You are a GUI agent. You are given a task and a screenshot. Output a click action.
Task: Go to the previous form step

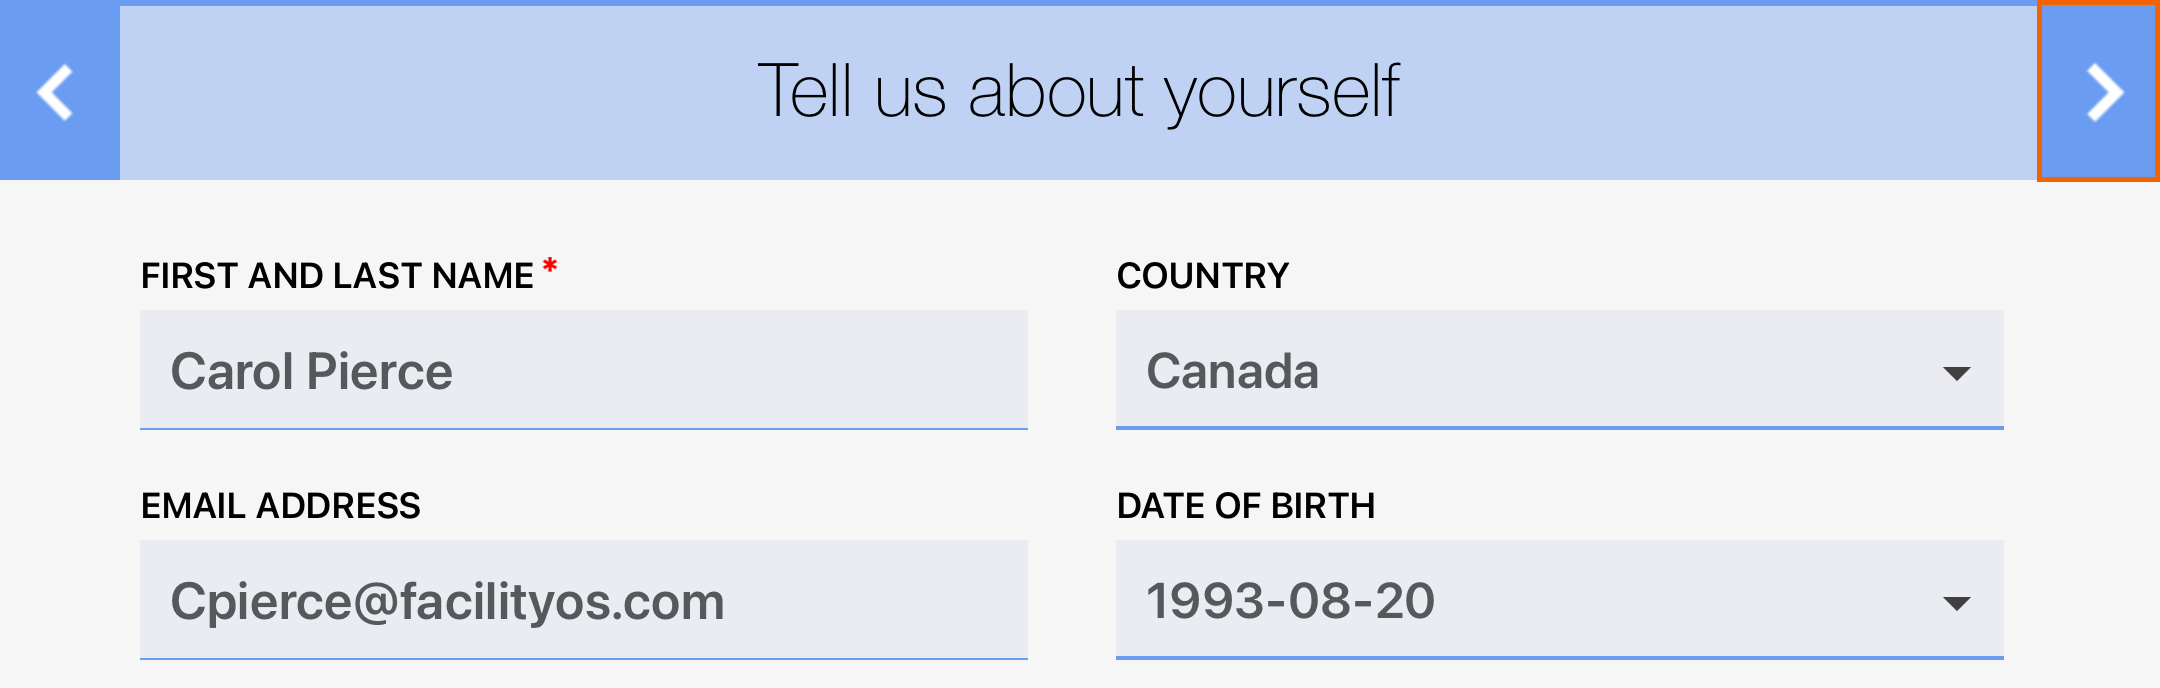(56, 92)
